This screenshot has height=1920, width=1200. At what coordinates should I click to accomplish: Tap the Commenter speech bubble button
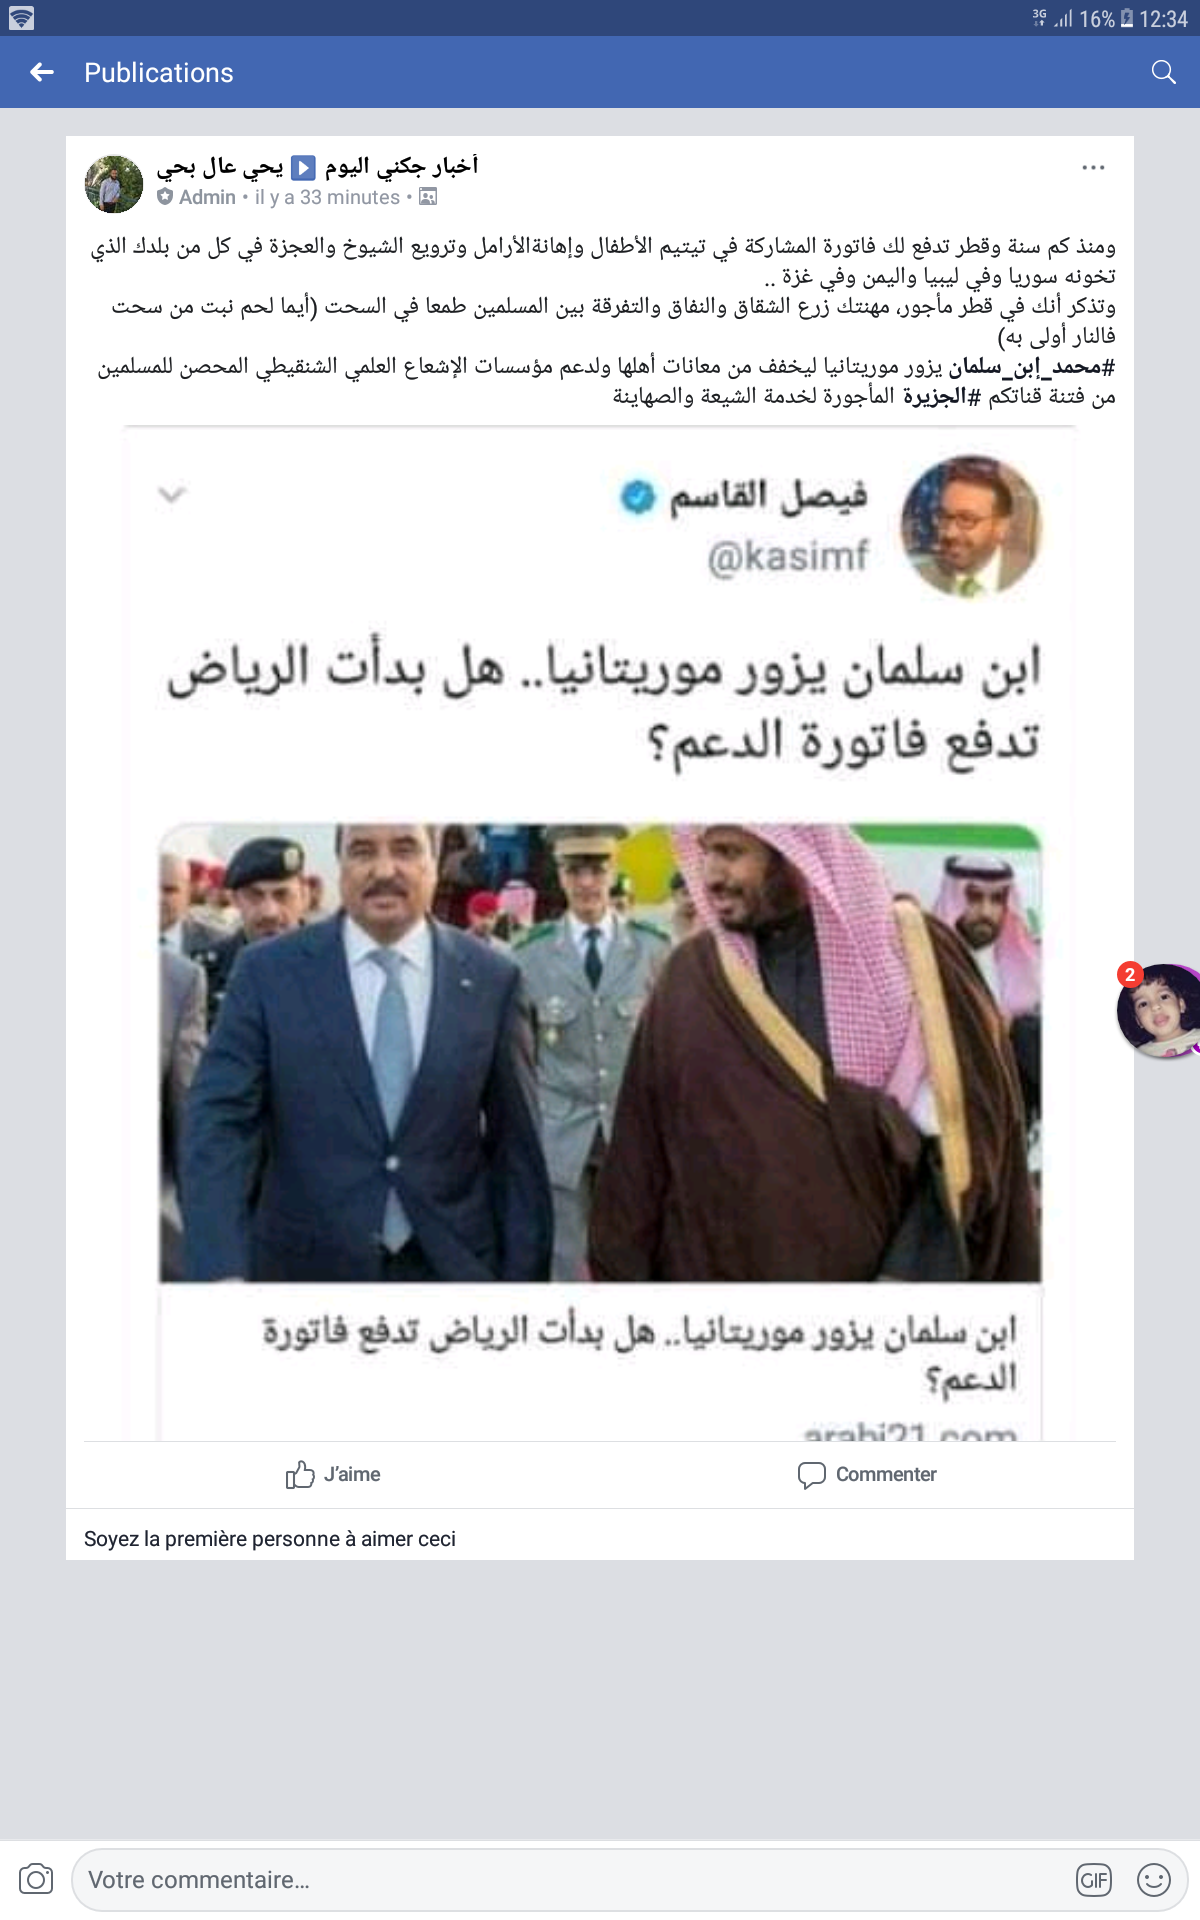[867, 1474]
